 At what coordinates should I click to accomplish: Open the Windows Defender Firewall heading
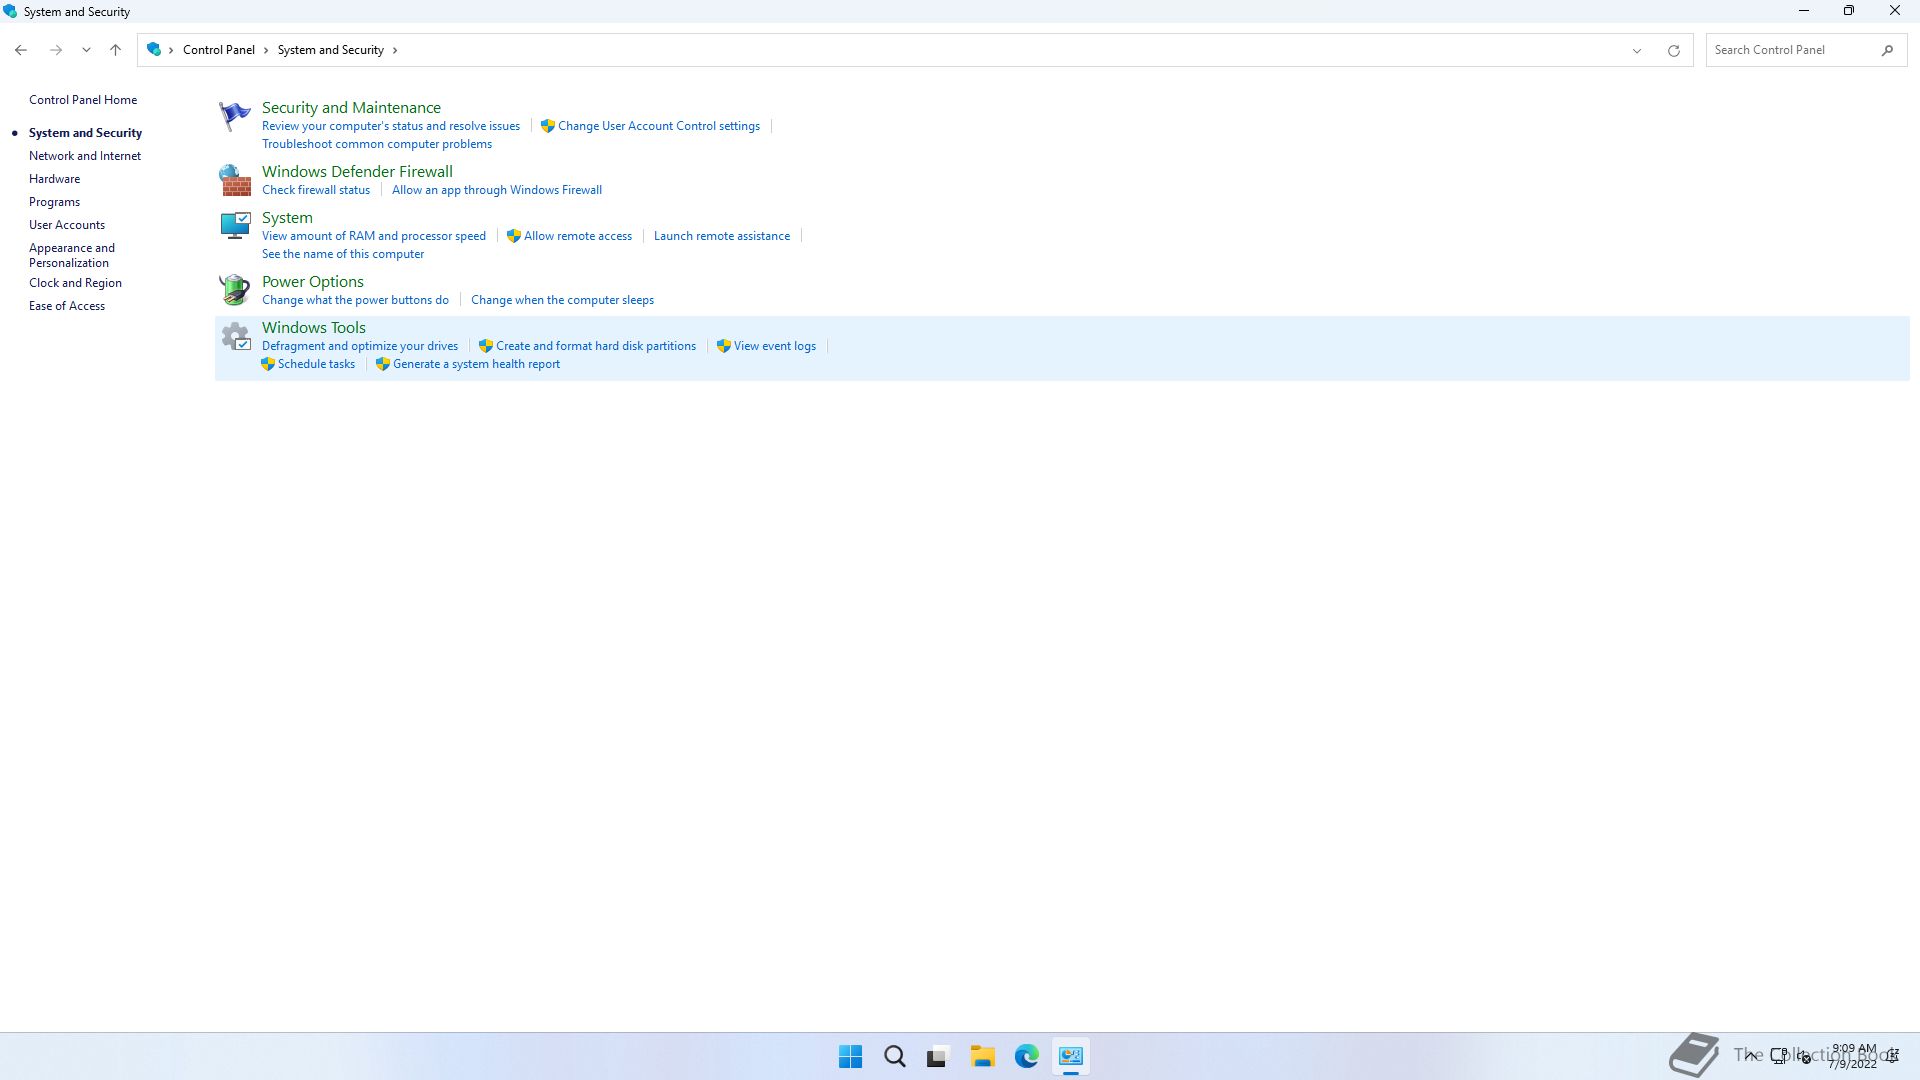[357, 171]
